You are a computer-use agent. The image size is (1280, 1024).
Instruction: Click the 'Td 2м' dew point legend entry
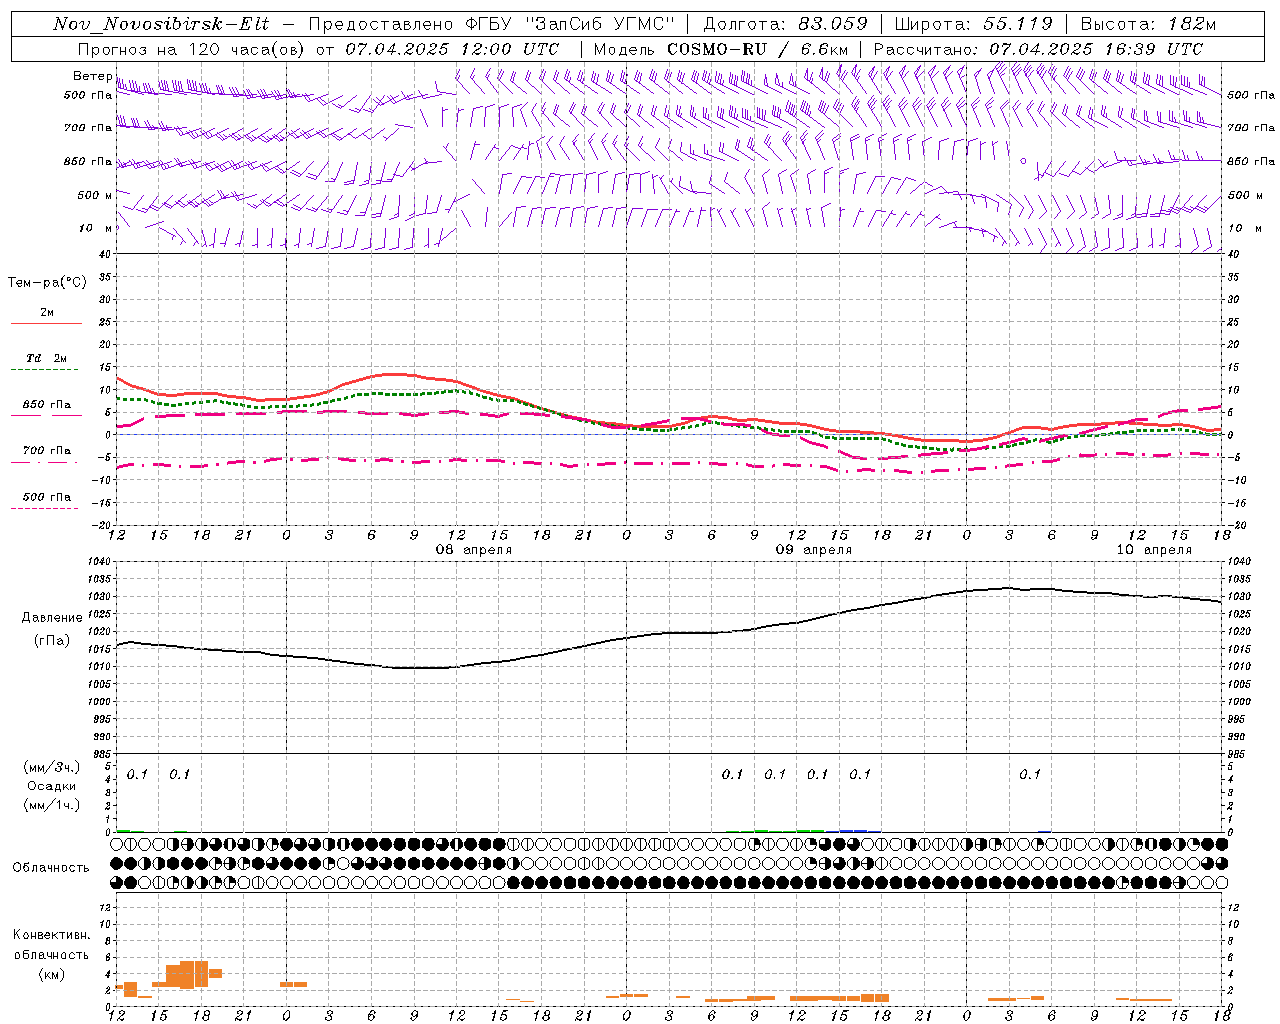pos(46,358)
